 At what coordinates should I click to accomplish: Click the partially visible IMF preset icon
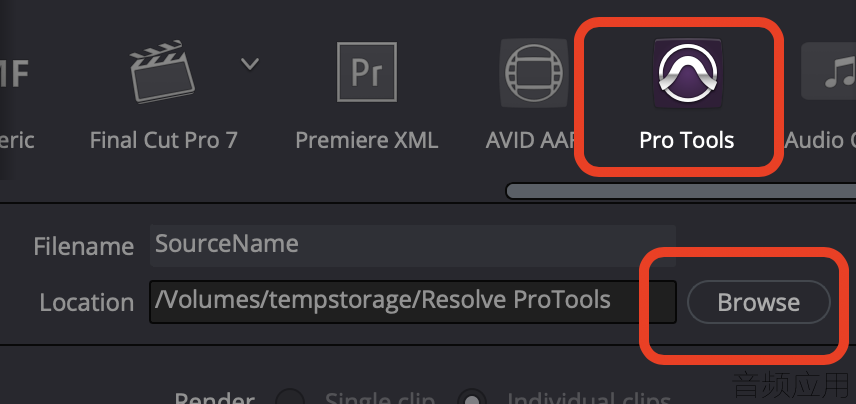point(14,74)
